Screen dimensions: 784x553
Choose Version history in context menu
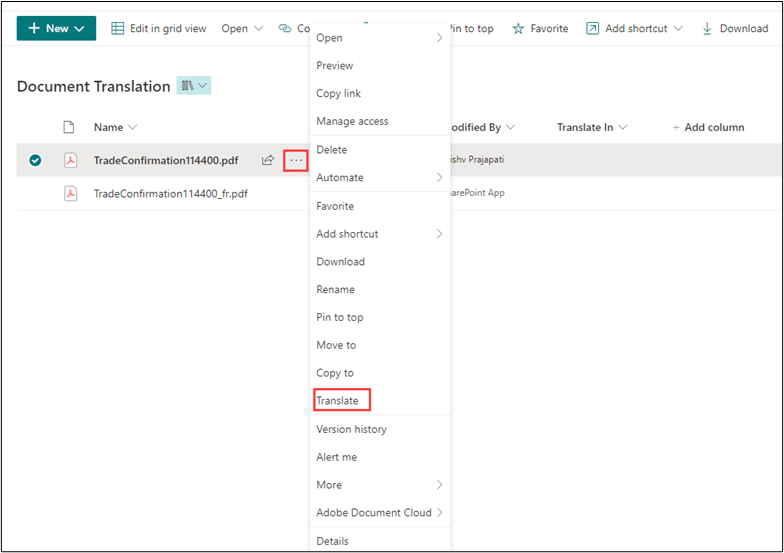click(x=351, y=429)
